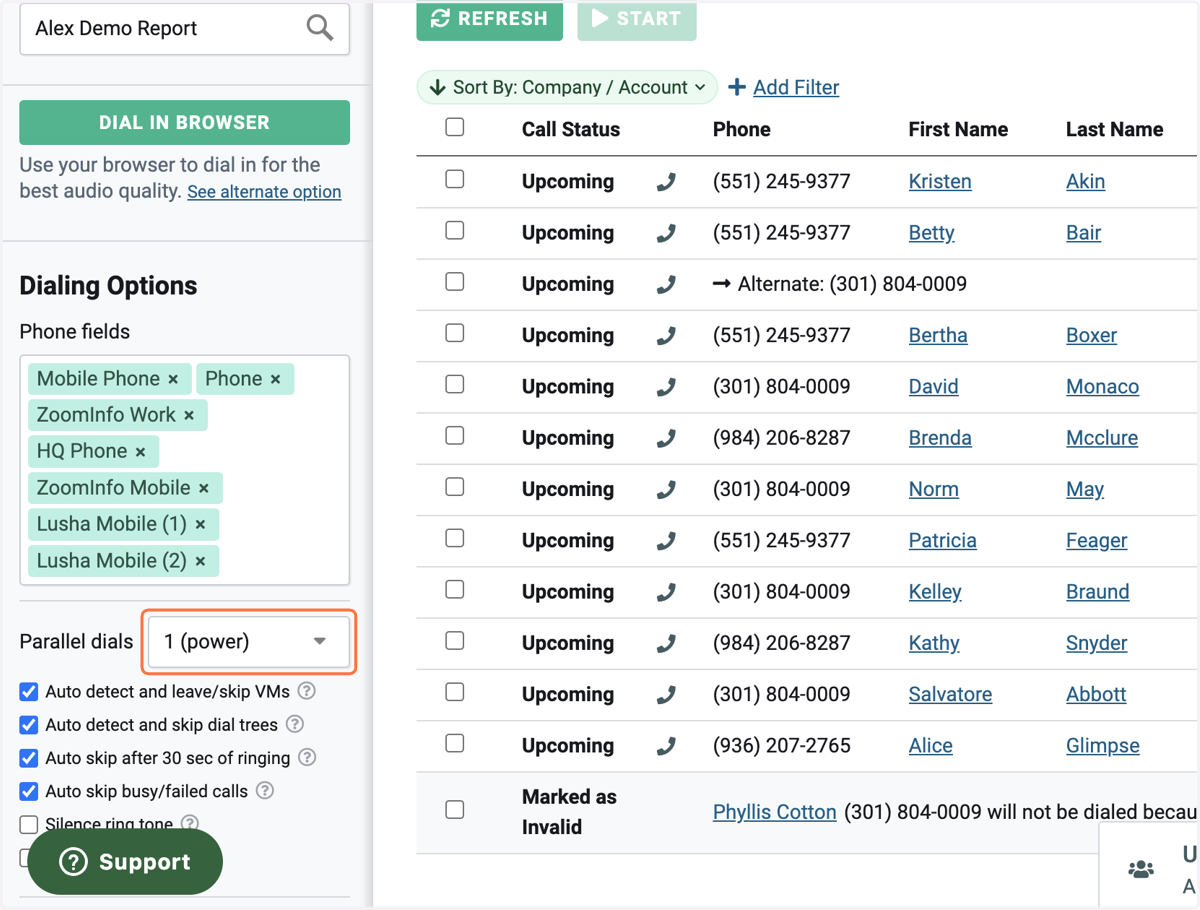The height and width of the screenshot is (910, 1200).
Task: Click the Marked as Invalid status text
Action: tap(569, 812)
